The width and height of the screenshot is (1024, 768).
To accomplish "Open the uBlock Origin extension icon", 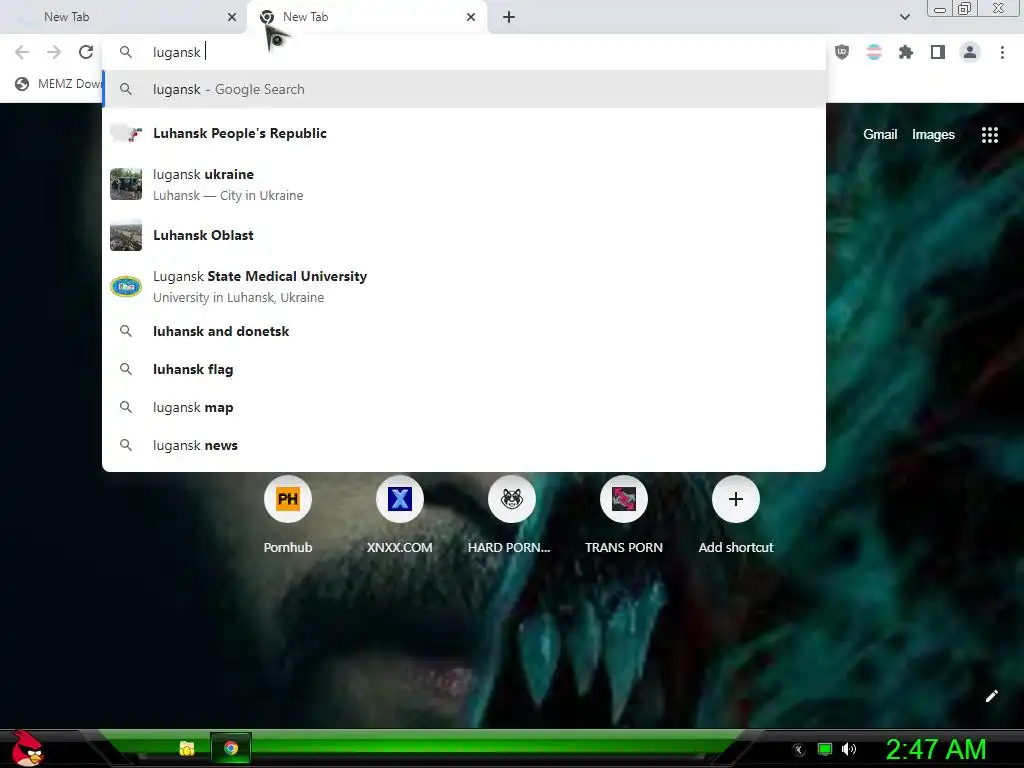I will [842, 52].
